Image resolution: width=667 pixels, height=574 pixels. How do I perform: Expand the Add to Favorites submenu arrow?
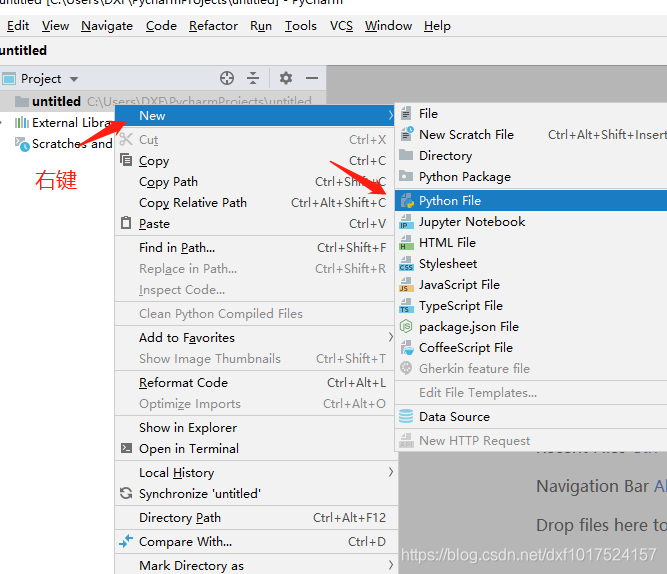point(390,337)
